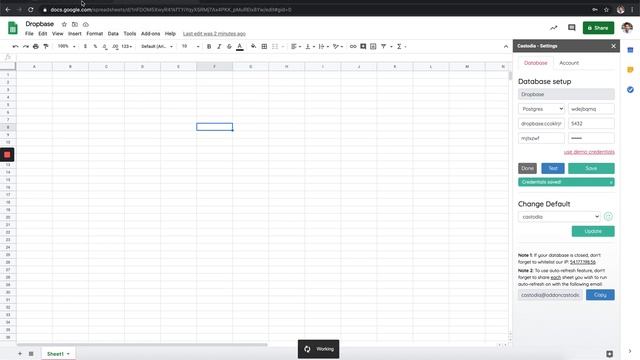Open the Help menu
This screenshot has width=640, height=360.
coord(170,34)
